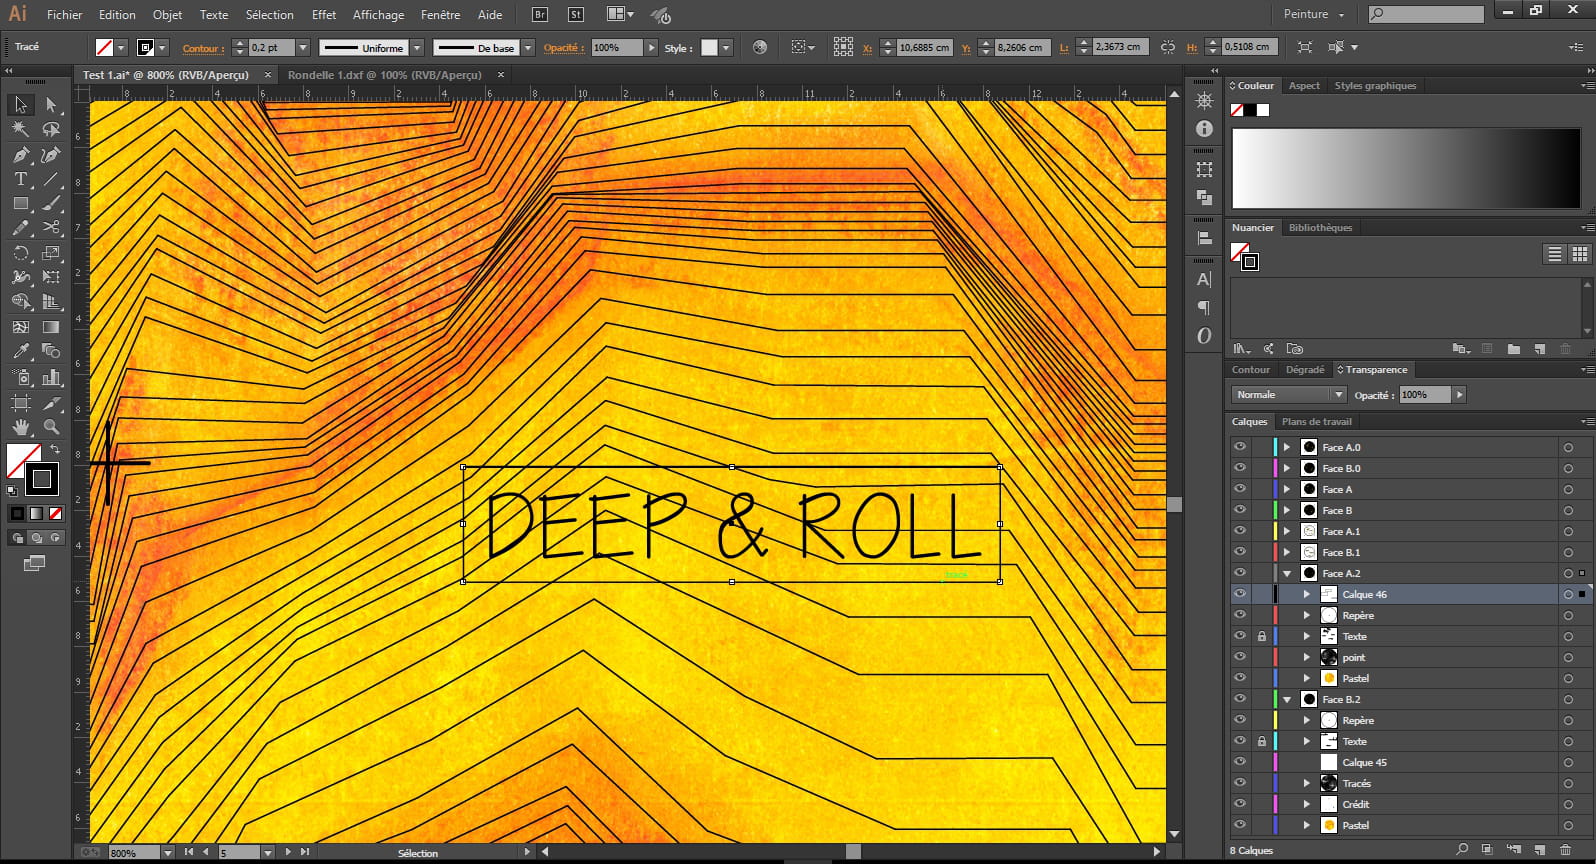Toggle constrain width and height proportions link
1596x864 pixels.
1168,47
